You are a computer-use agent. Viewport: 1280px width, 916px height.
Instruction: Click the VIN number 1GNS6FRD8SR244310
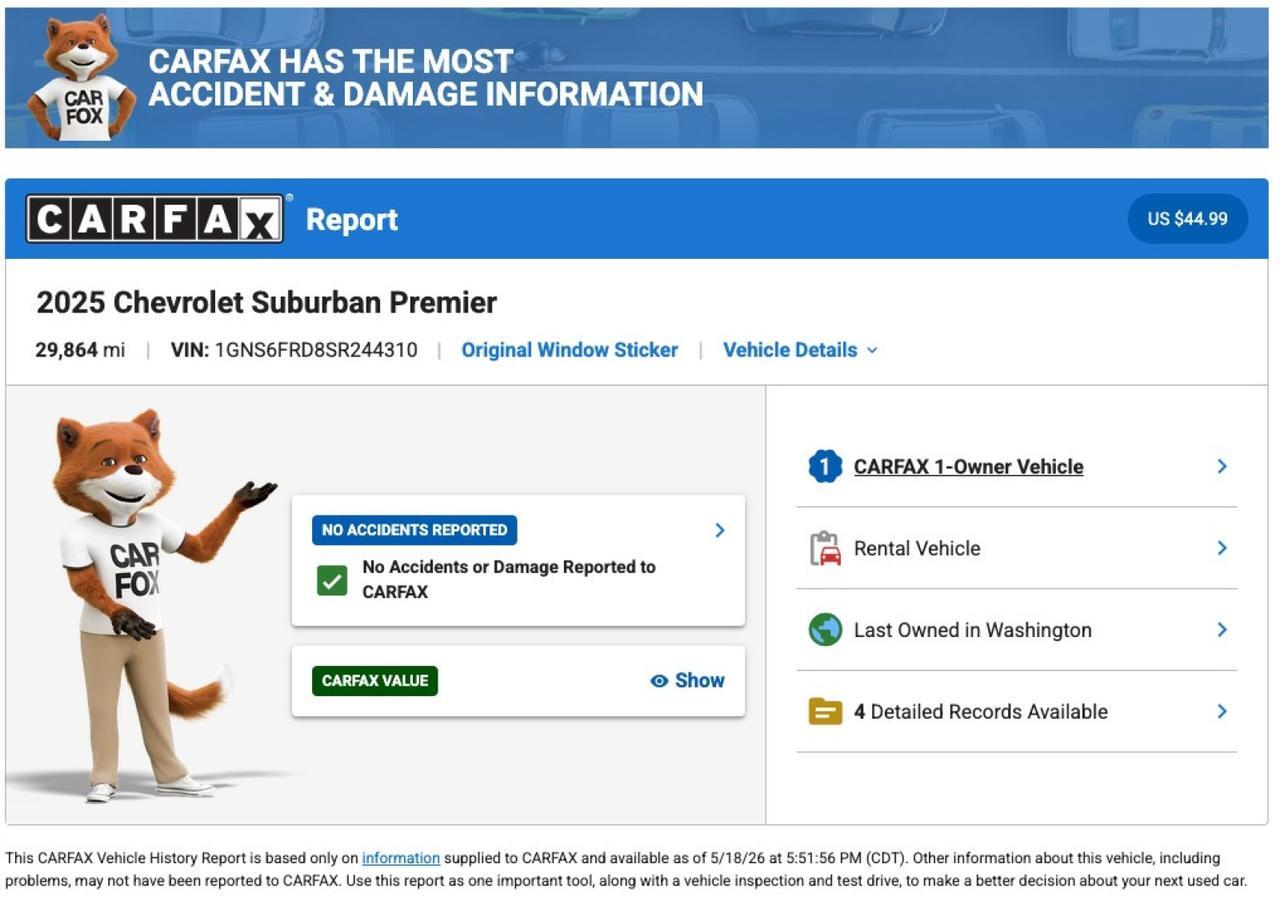(316, 350)
